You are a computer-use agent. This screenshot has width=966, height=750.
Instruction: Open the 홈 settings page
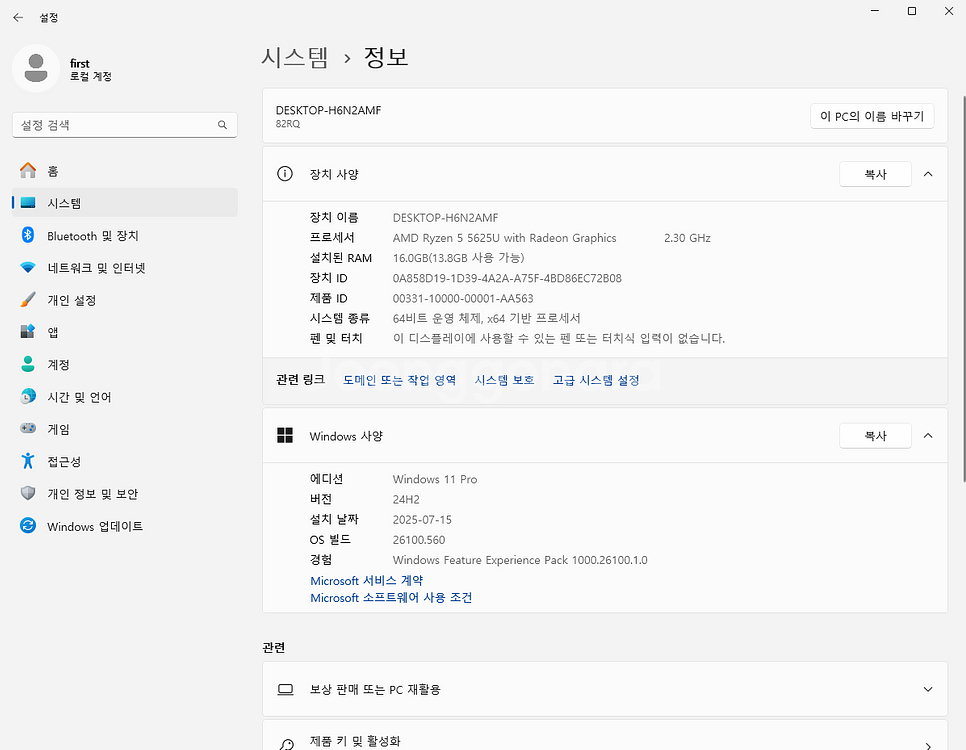click(x=124, y=171)
